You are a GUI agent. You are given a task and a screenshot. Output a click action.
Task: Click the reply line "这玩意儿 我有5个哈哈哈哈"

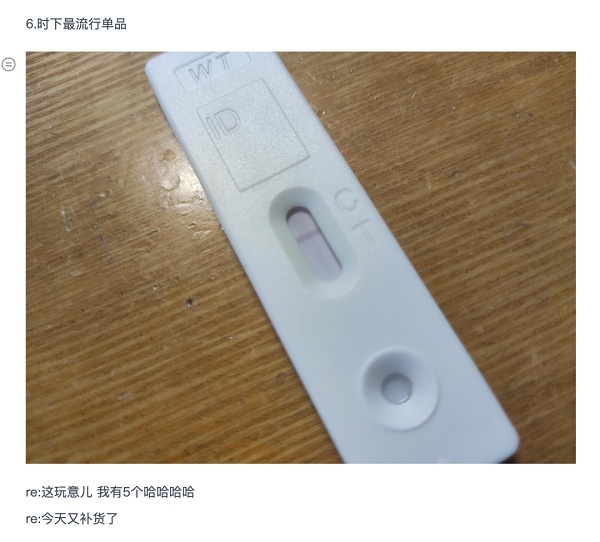110,492
